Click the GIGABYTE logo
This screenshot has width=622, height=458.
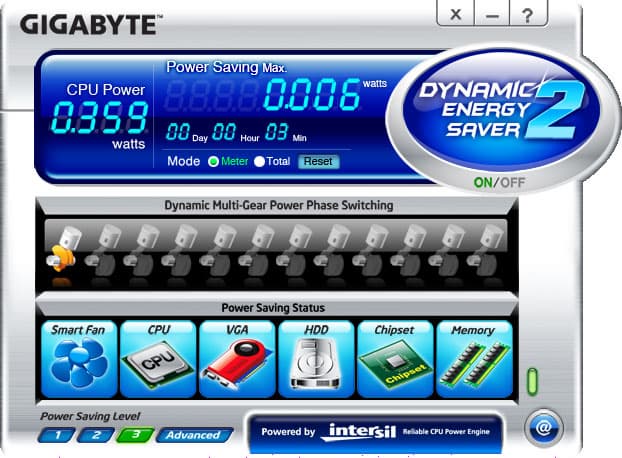coord(91,25)
